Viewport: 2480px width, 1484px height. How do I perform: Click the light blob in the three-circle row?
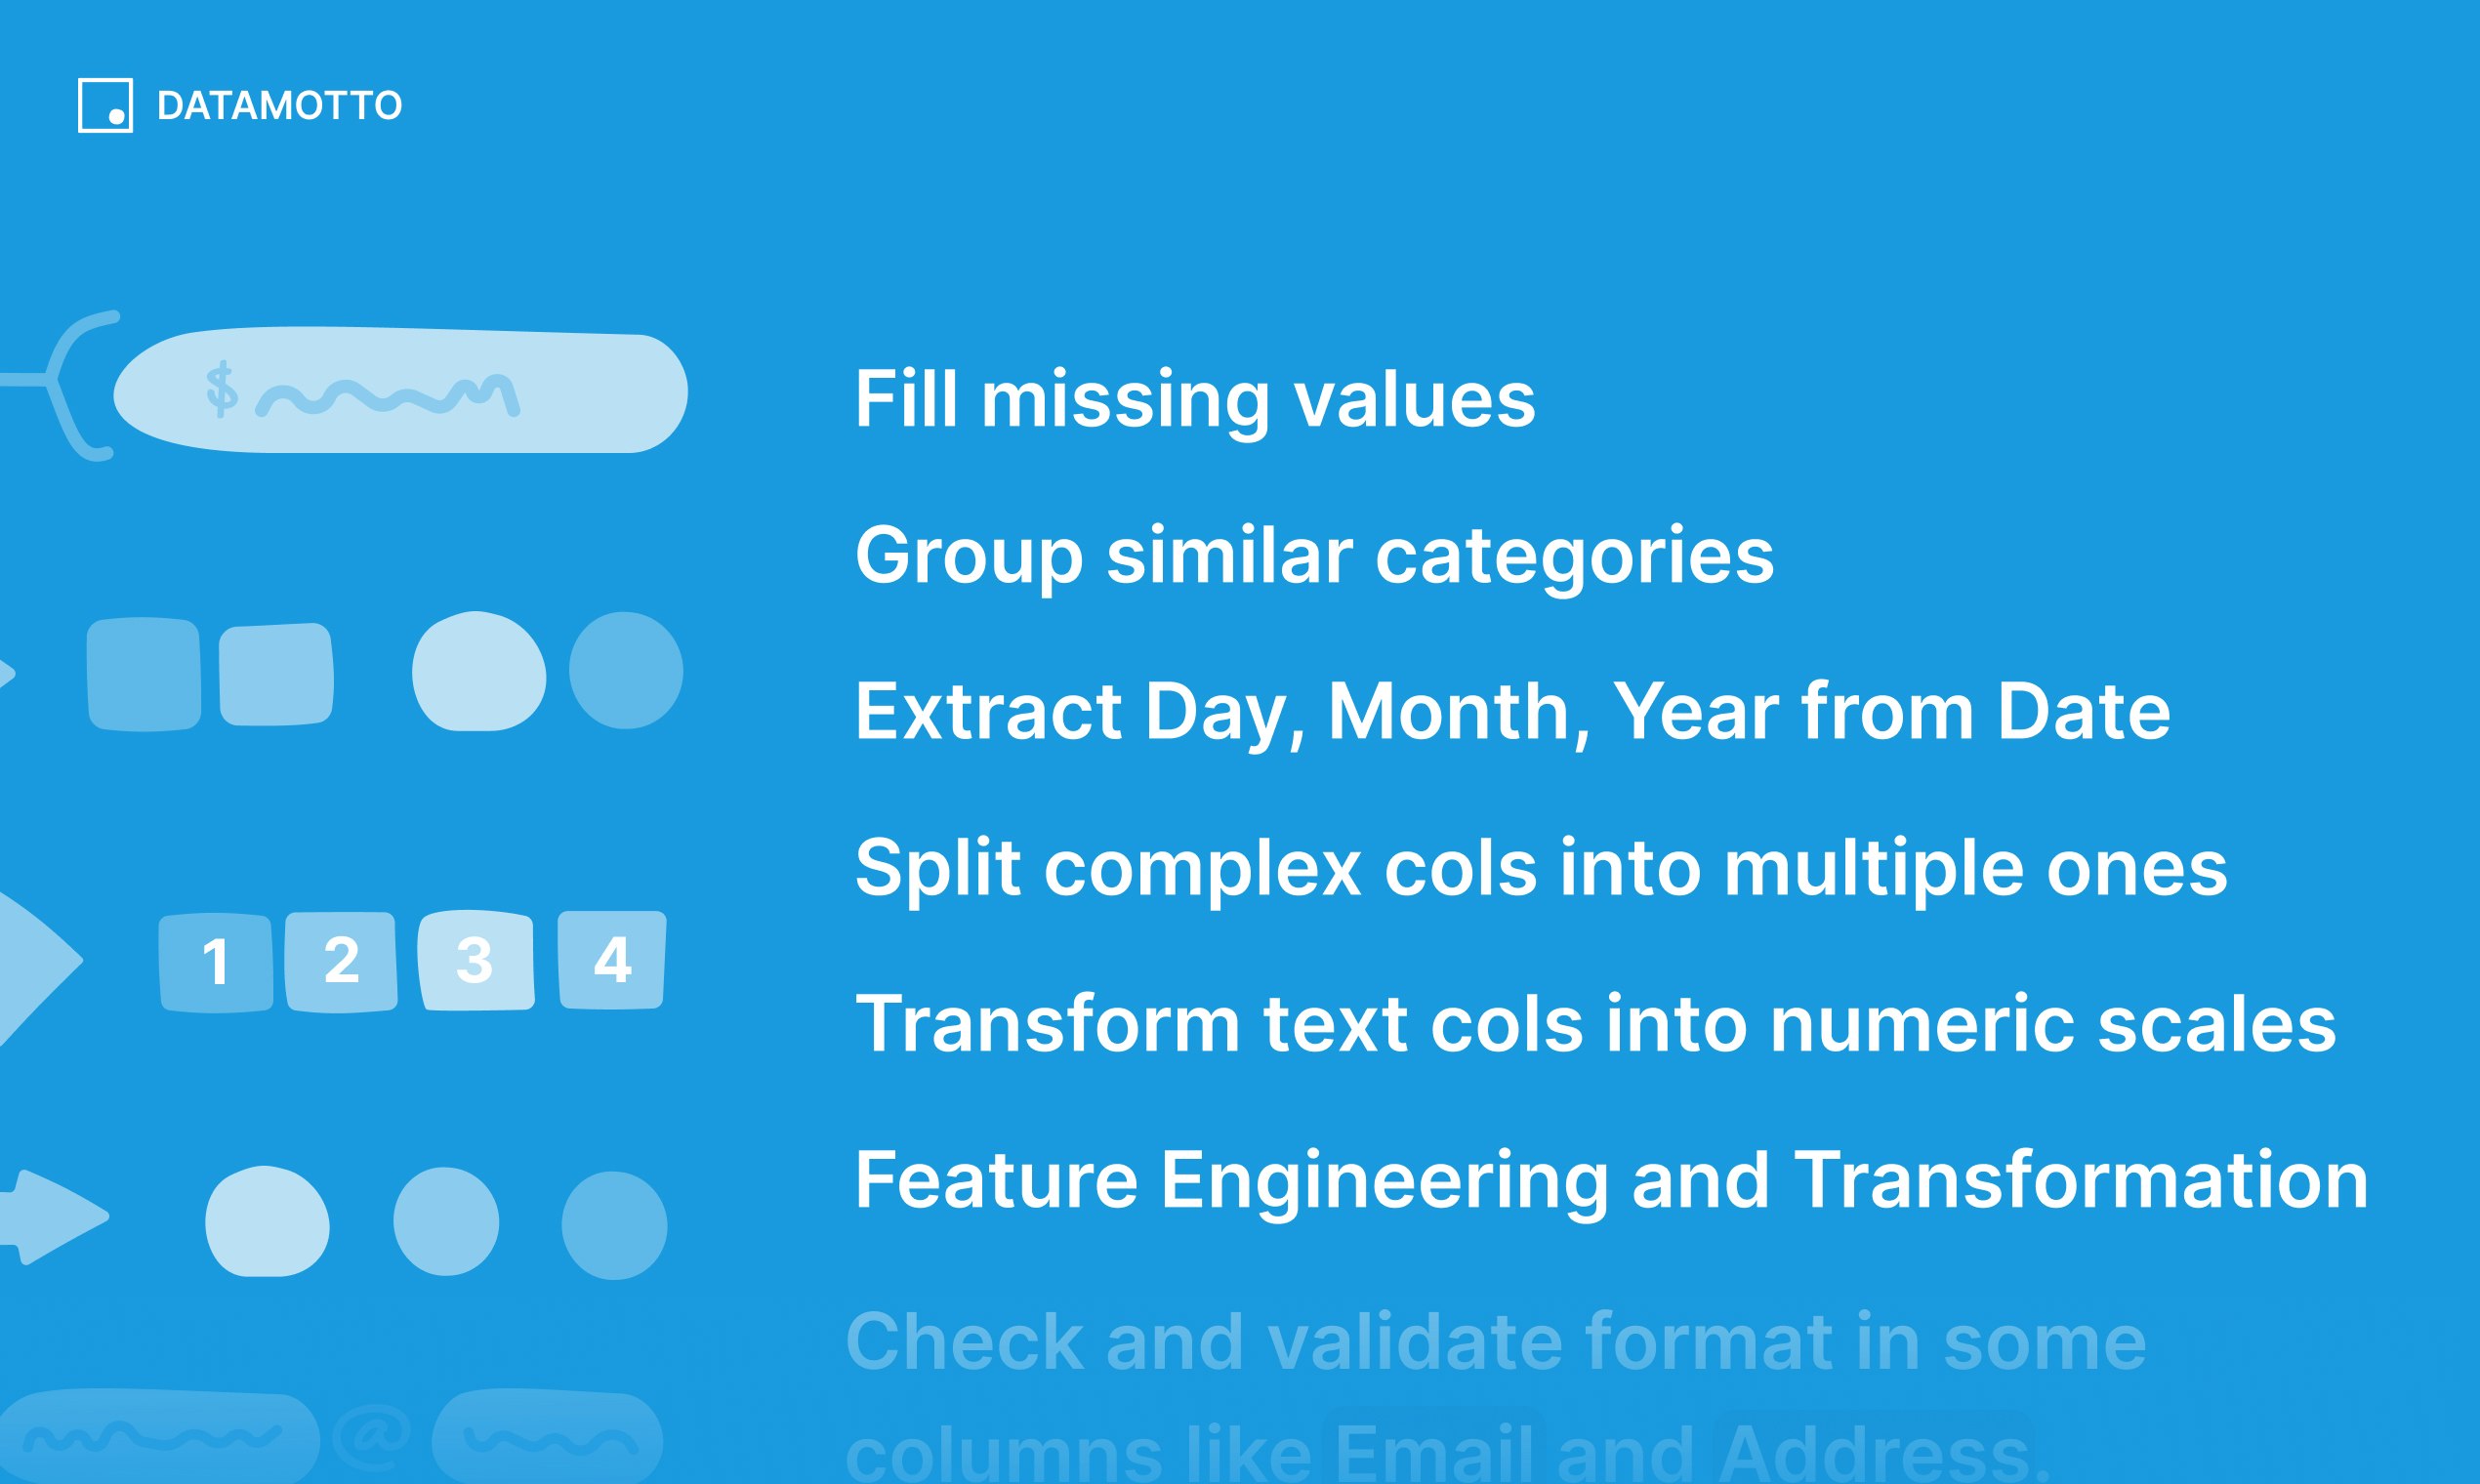click(x=267, y=1221)
